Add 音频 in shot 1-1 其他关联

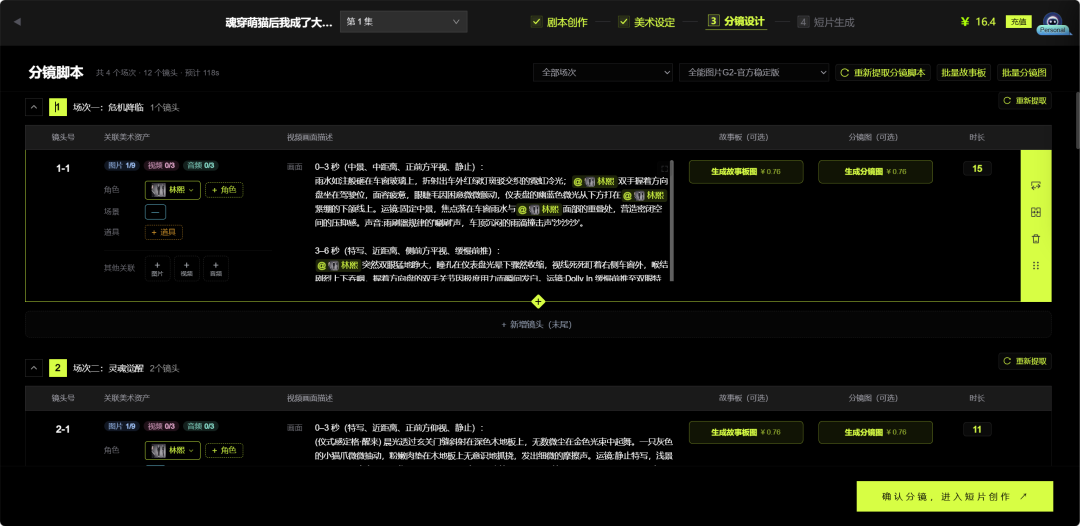point(216,269)
